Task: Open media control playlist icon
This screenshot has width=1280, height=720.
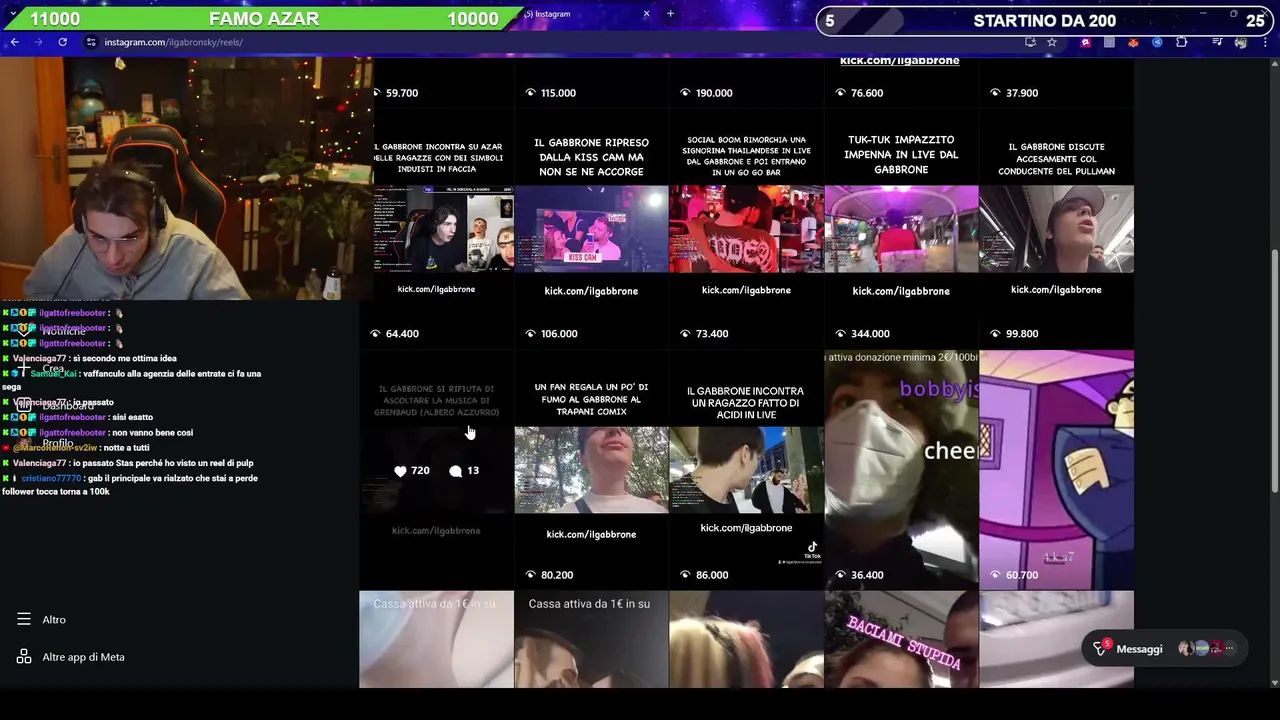Action: click(x=1217, y=42)
